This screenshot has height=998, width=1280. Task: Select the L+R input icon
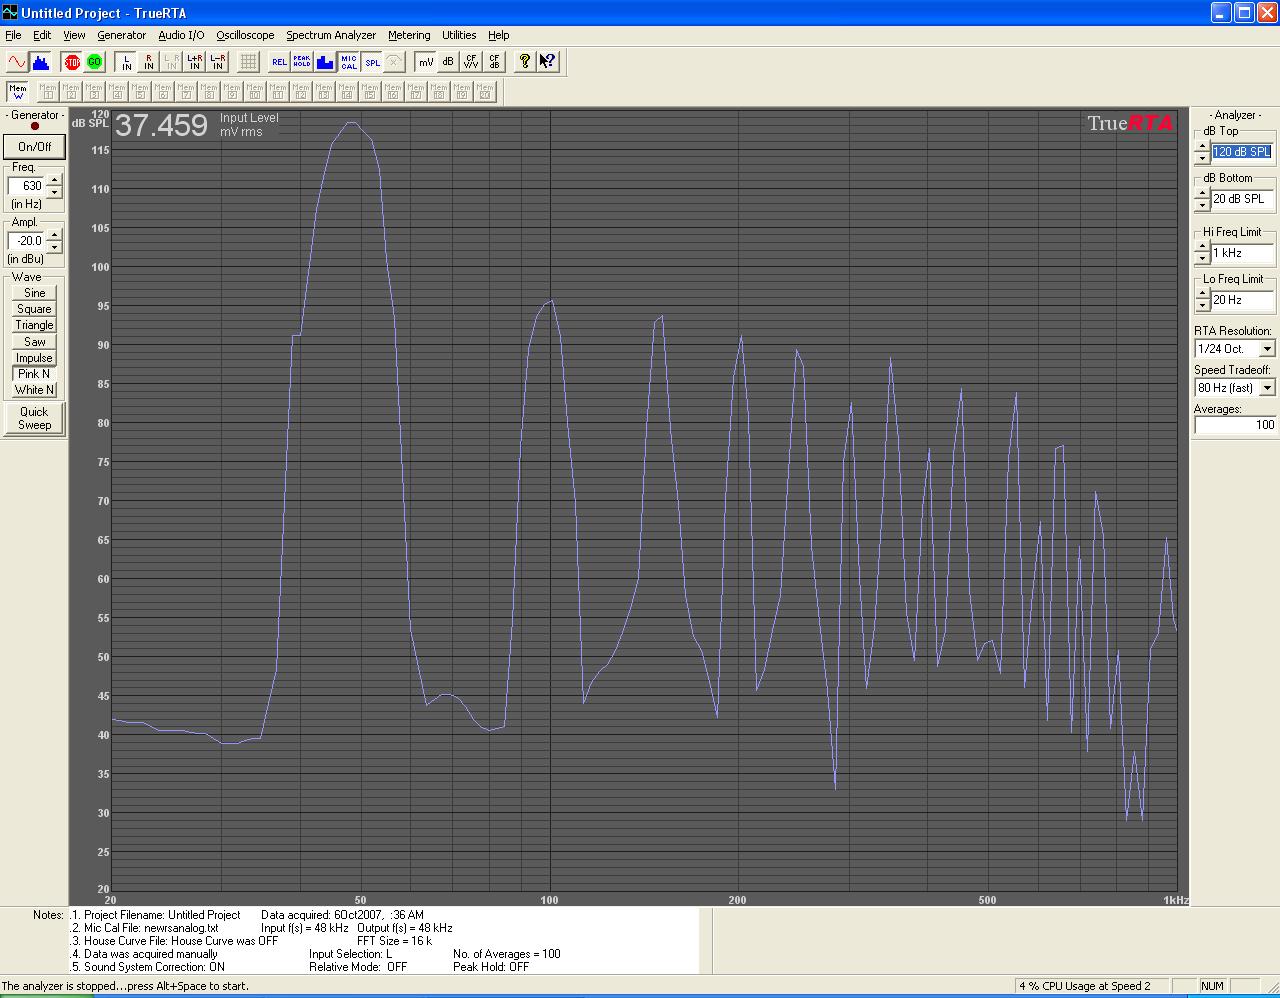click(x=195, y=62)
